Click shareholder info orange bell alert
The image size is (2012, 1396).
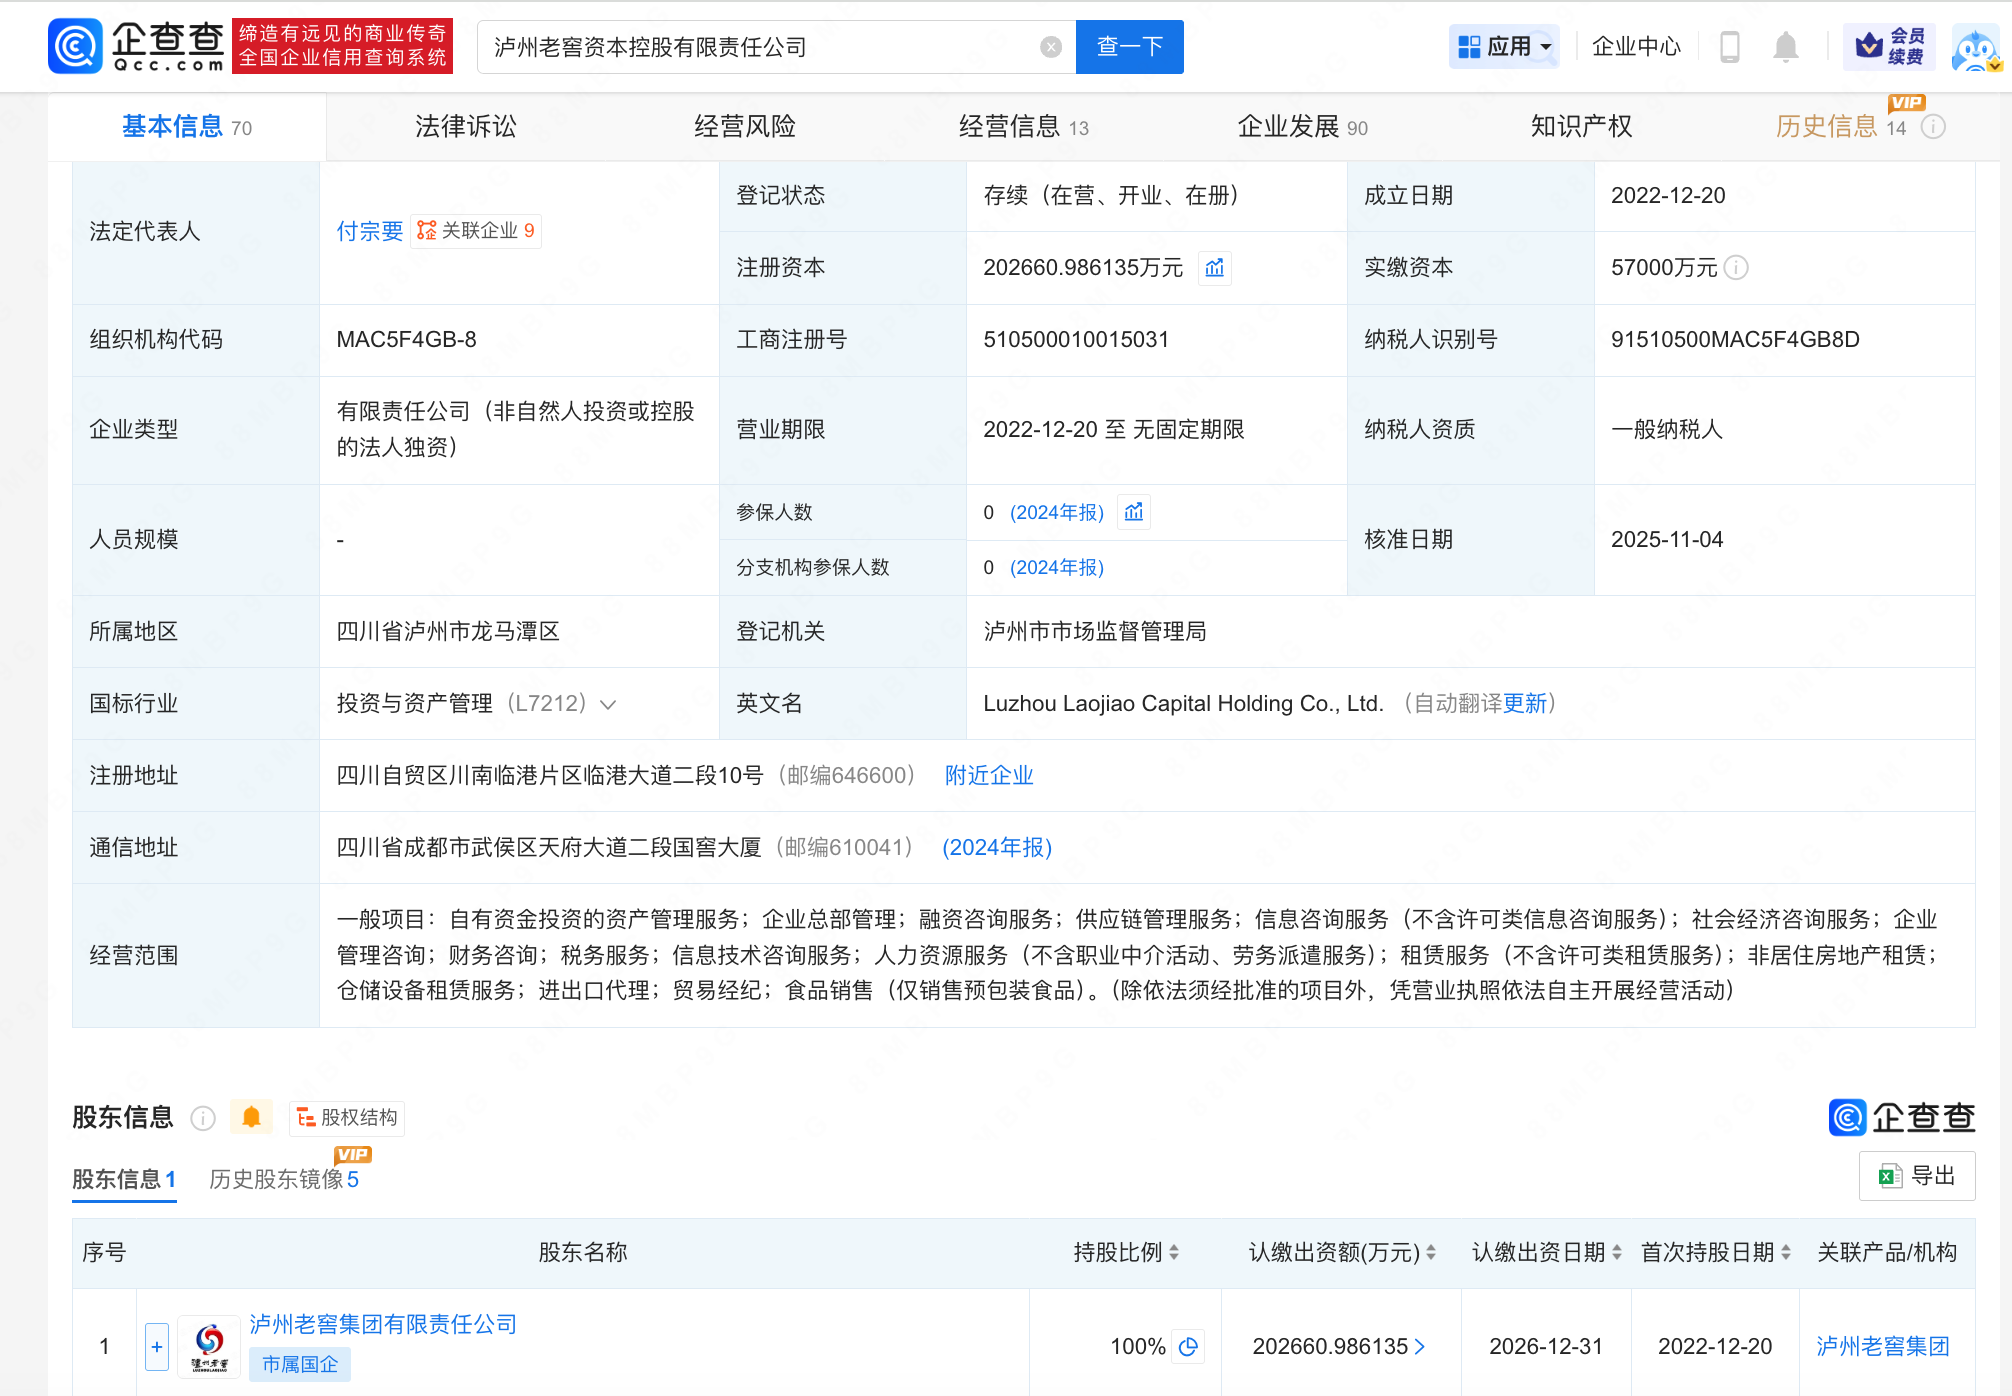coord(251,1117)
